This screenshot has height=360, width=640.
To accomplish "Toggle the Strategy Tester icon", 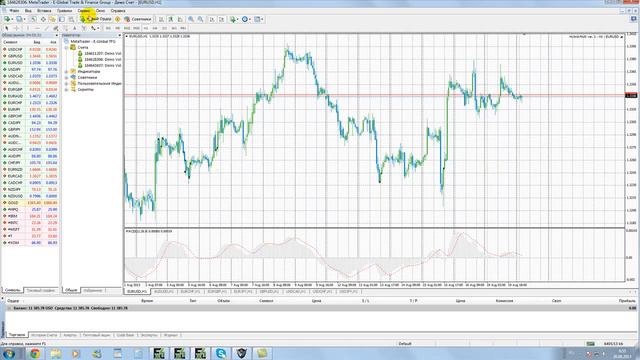I will tap(71, 19).
